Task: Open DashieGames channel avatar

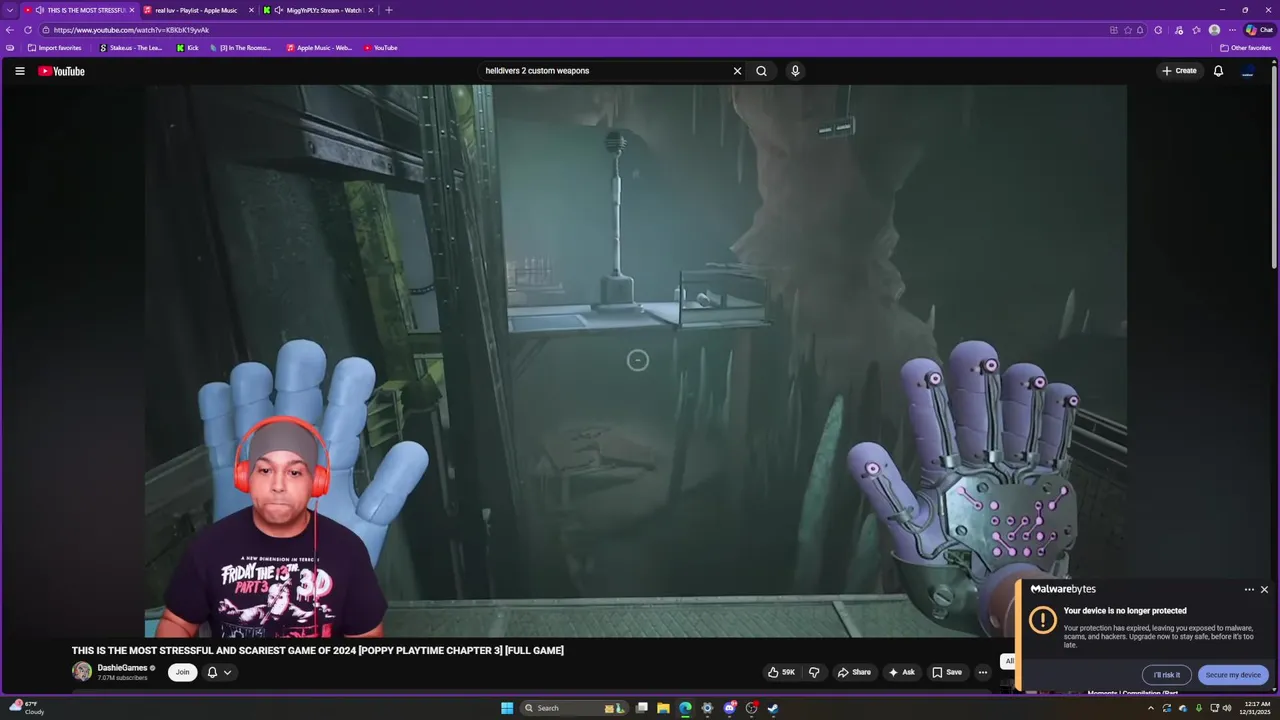Action: pos(82,672)
